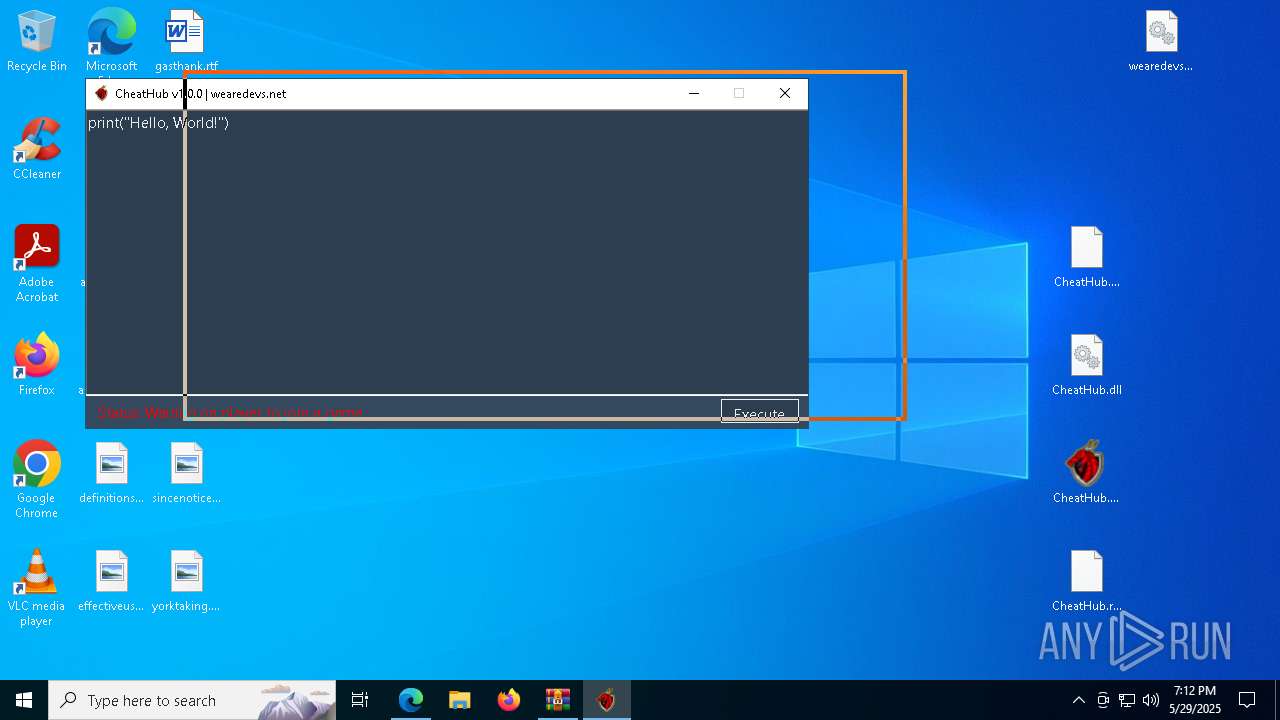Select the CCleaner desktop shortcut

(37, 149)
